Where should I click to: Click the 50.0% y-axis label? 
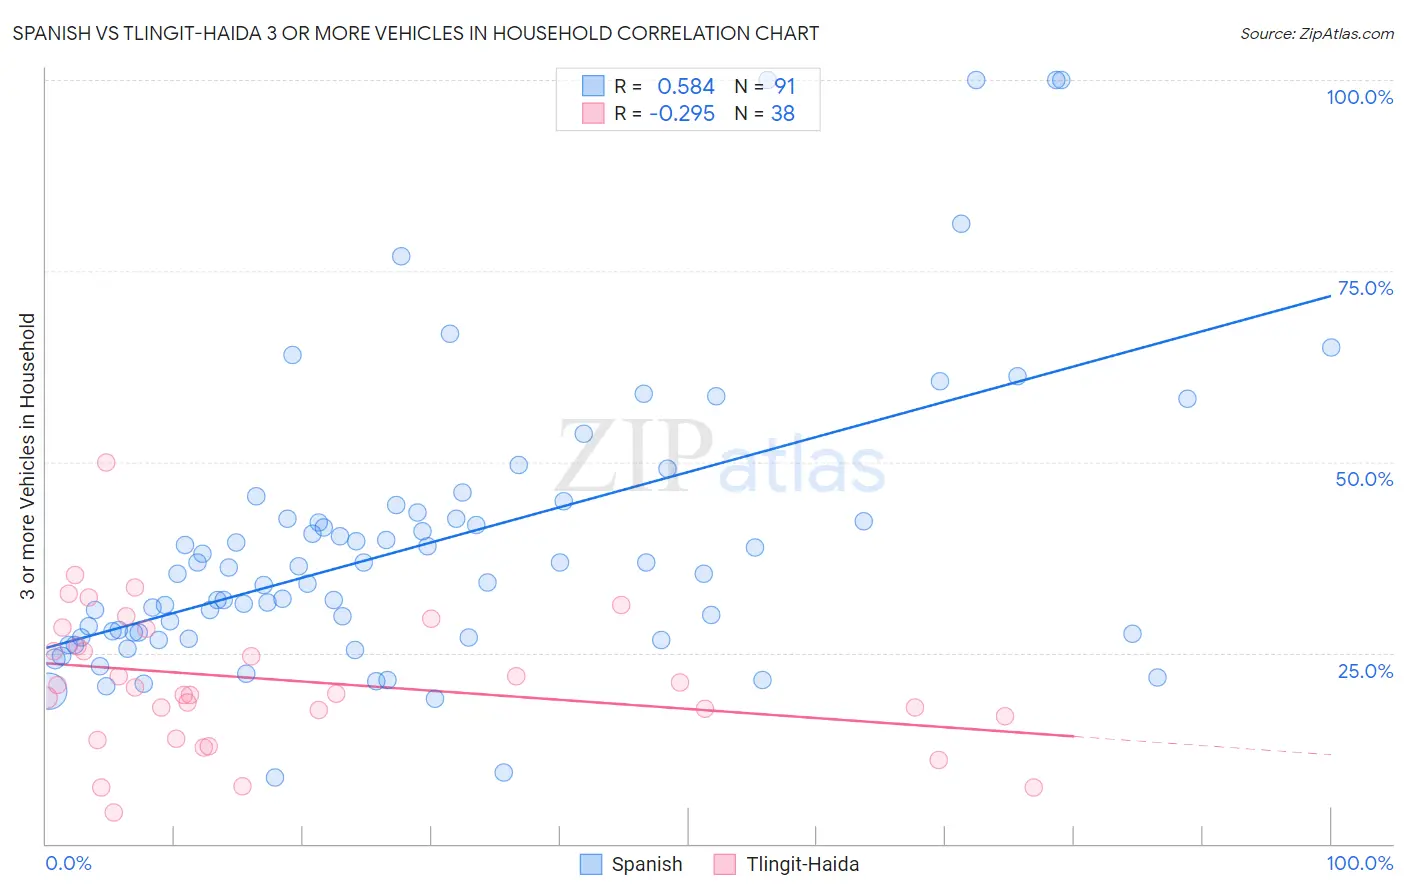click(x=1364, y=479)
